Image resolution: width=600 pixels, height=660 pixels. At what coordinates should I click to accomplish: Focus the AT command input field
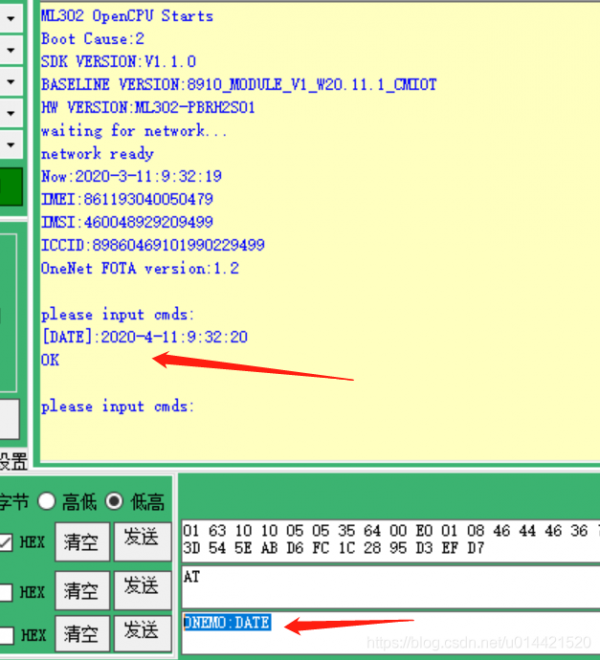click(x=390, y=587)
